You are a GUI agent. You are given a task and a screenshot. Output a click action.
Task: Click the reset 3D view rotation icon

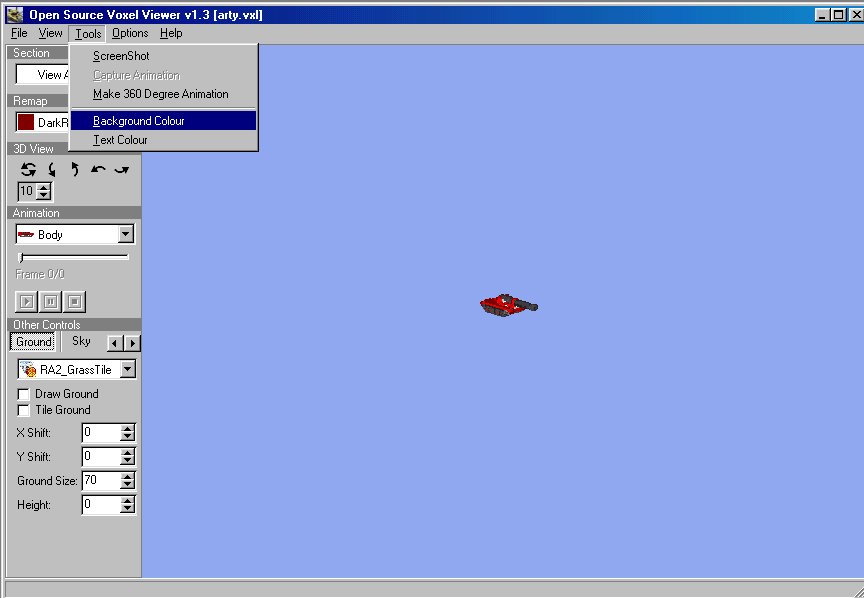coord(28,169)
